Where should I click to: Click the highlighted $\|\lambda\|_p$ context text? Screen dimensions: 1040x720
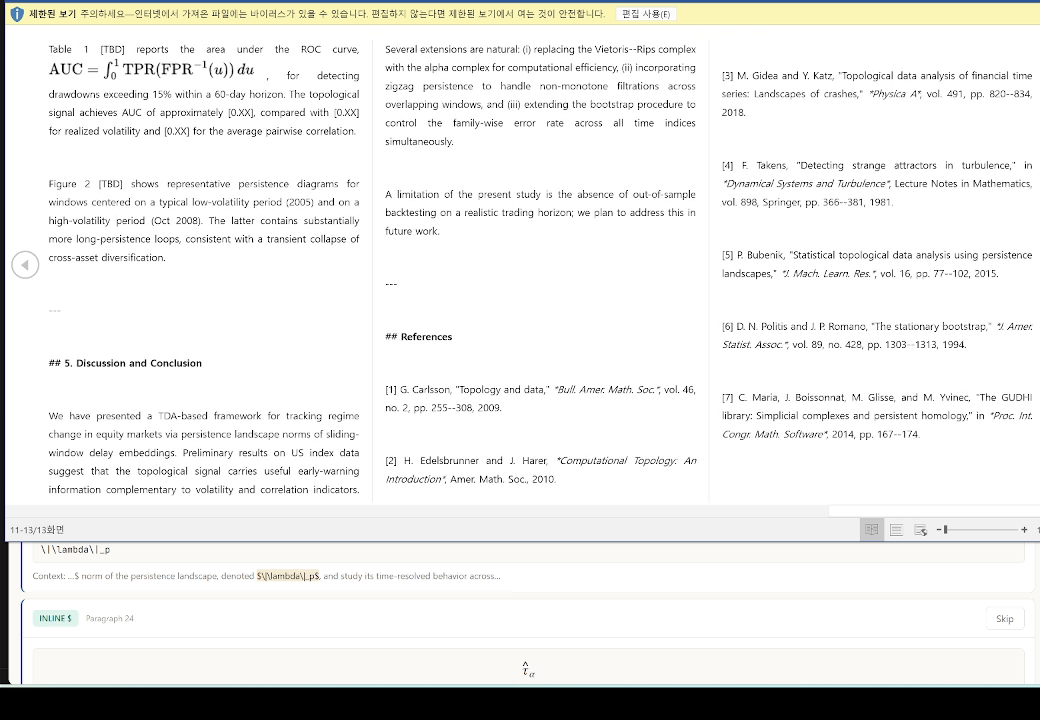coord(288,576)
